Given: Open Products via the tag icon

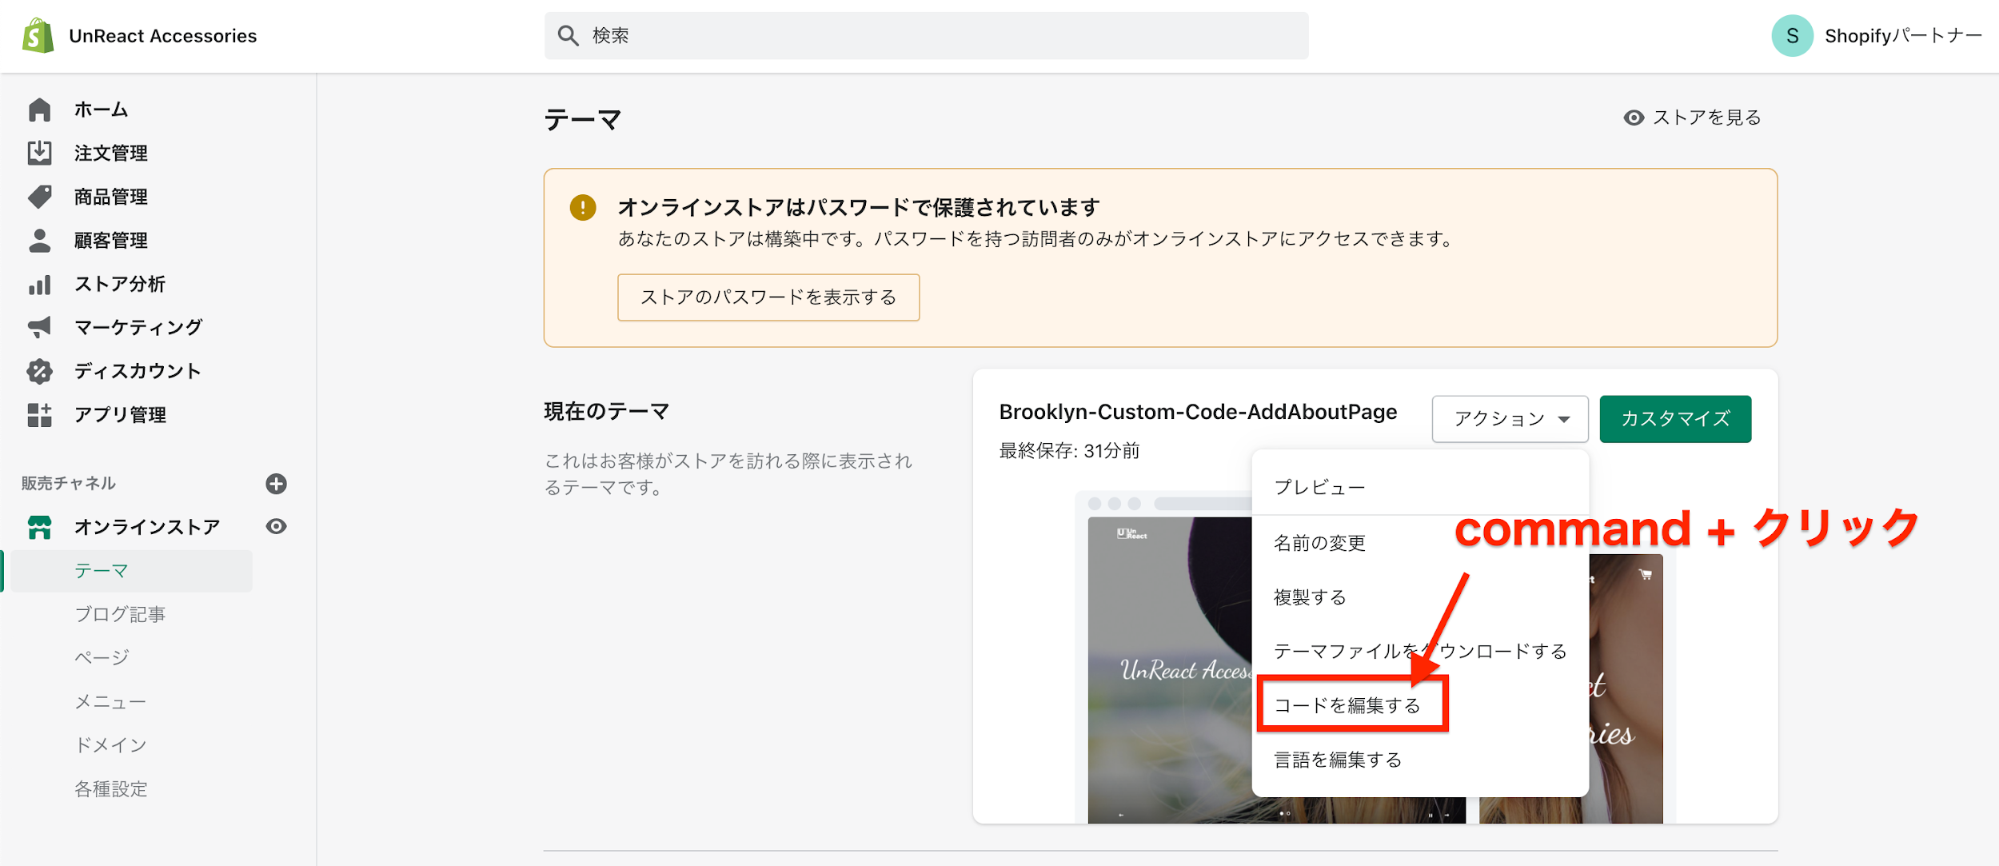Looking at the screenshot, I should (x=40, y=197).
